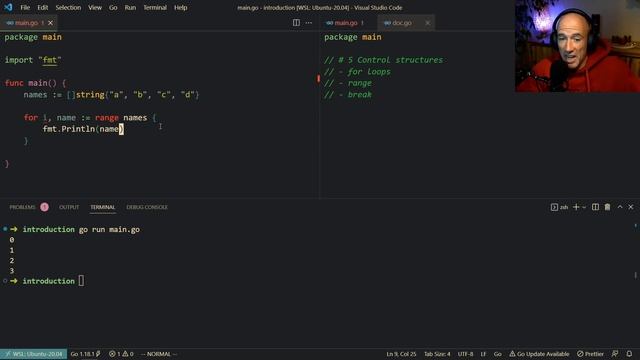Click LF end of line indicator
Viewport: 640px width, 360px height.
click(x=483, y=354)
